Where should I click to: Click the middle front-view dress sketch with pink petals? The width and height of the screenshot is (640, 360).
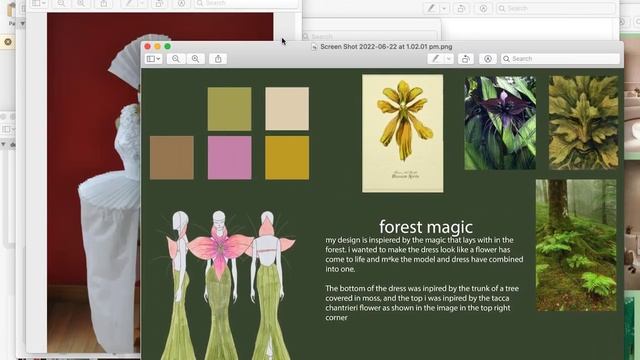click(x=220, y=285)
